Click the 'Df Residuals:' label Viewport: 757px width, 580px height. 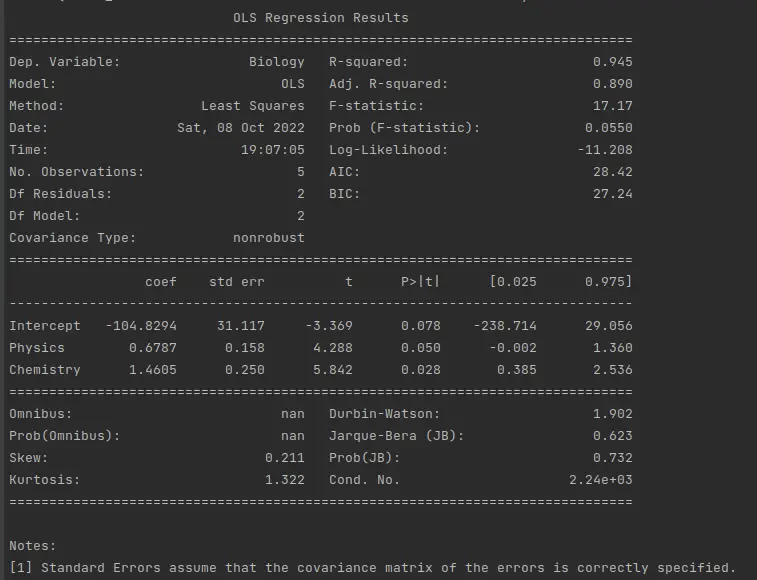(60, 194)
